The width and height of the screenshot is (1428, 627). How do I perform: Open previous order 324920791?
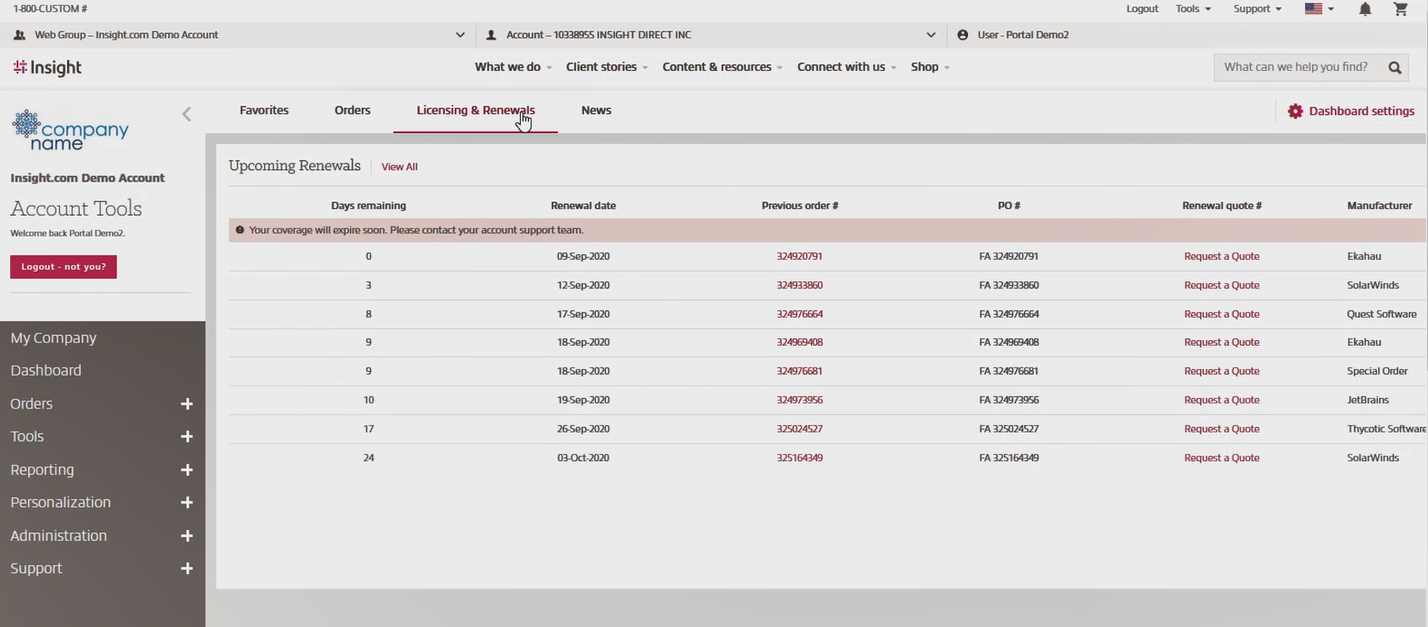point(799,257)
